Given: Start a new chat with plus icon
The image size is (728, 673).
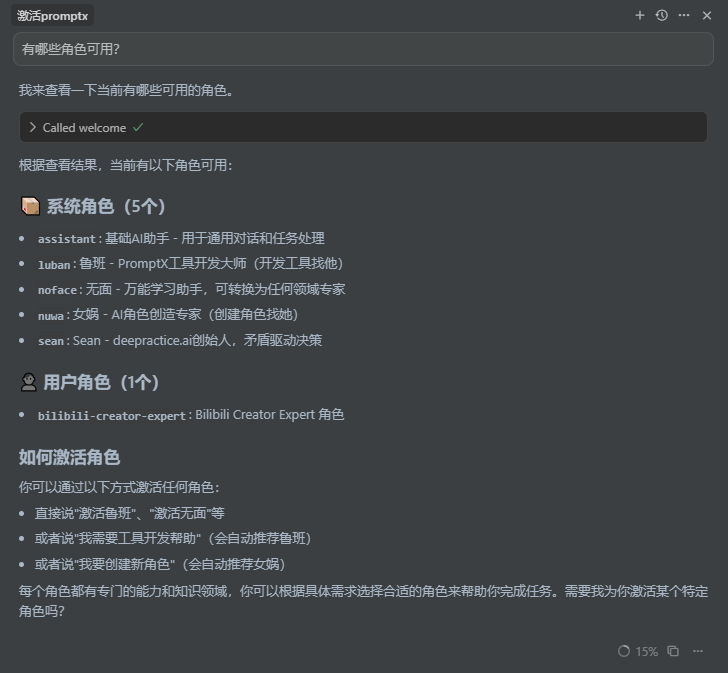Looking at the screenshot, I should (639, 15).
